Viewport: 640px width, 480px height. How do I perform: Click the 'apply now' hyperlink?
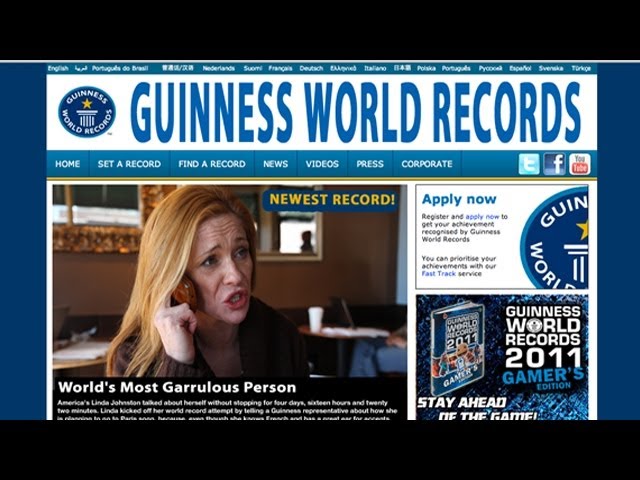tap(482, 217)
